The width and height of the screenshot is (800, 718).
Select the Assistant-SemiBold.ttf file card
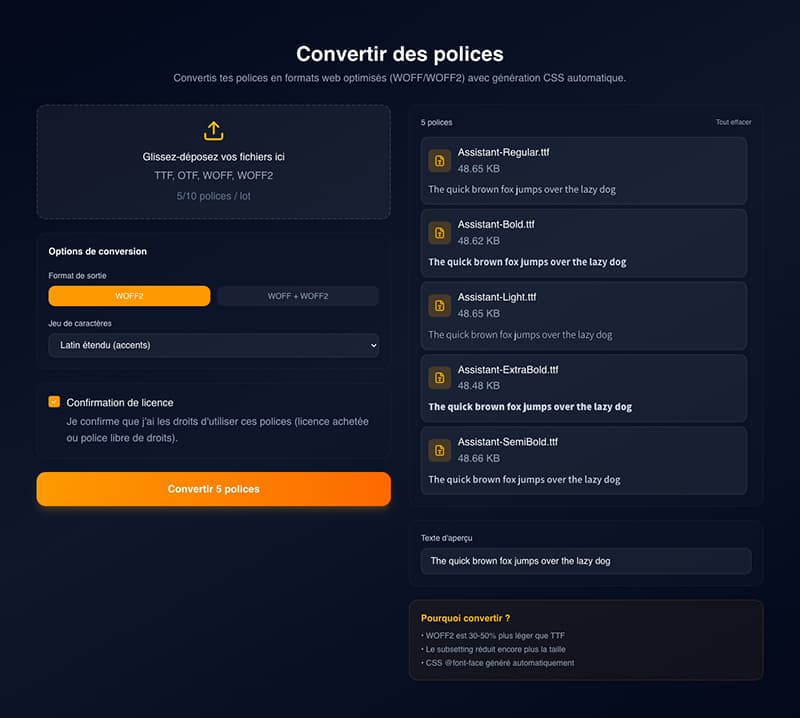click(x=584, y=460)
